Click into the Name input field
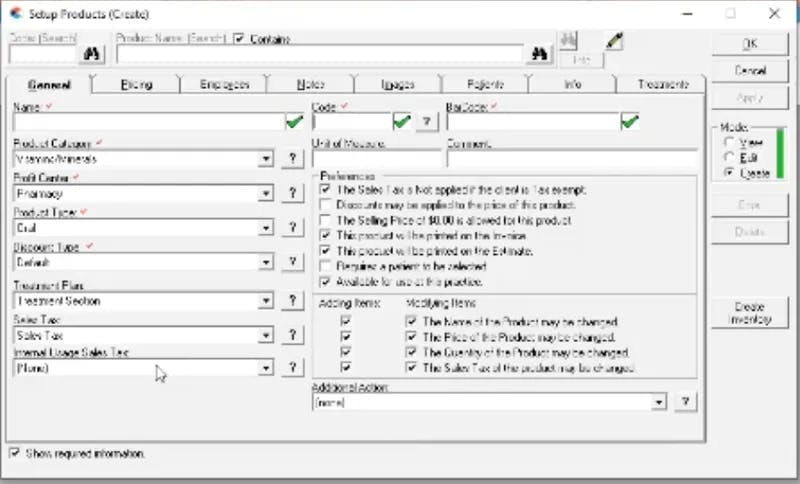Screen dimensions: 800x484 148,122
